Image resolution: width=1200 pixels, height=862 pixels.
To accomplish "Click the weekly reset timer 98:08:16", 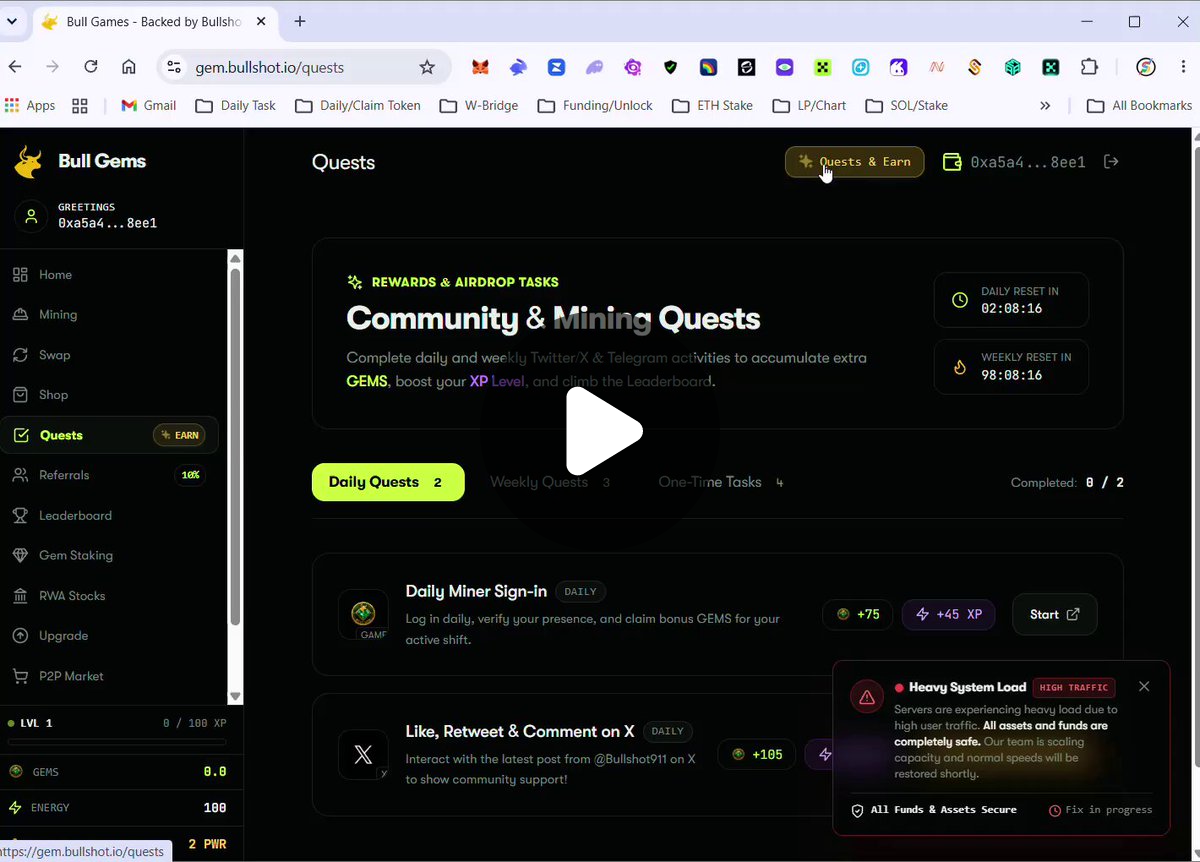I will (1011, 375).
